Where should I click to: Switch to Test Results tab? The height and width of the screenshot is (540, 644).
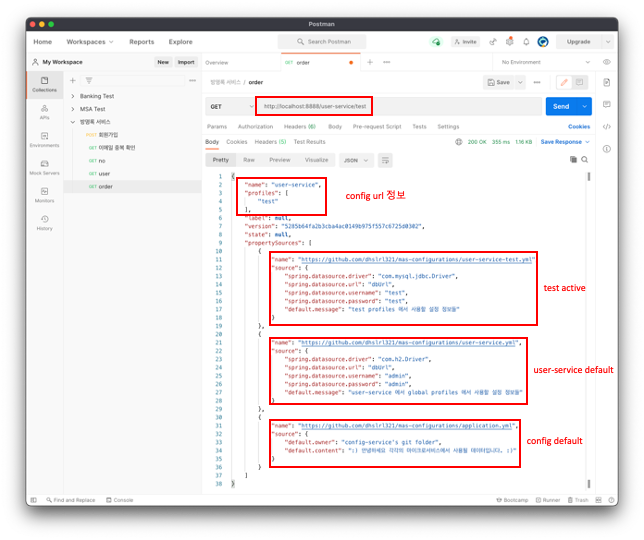coord(309,142)
